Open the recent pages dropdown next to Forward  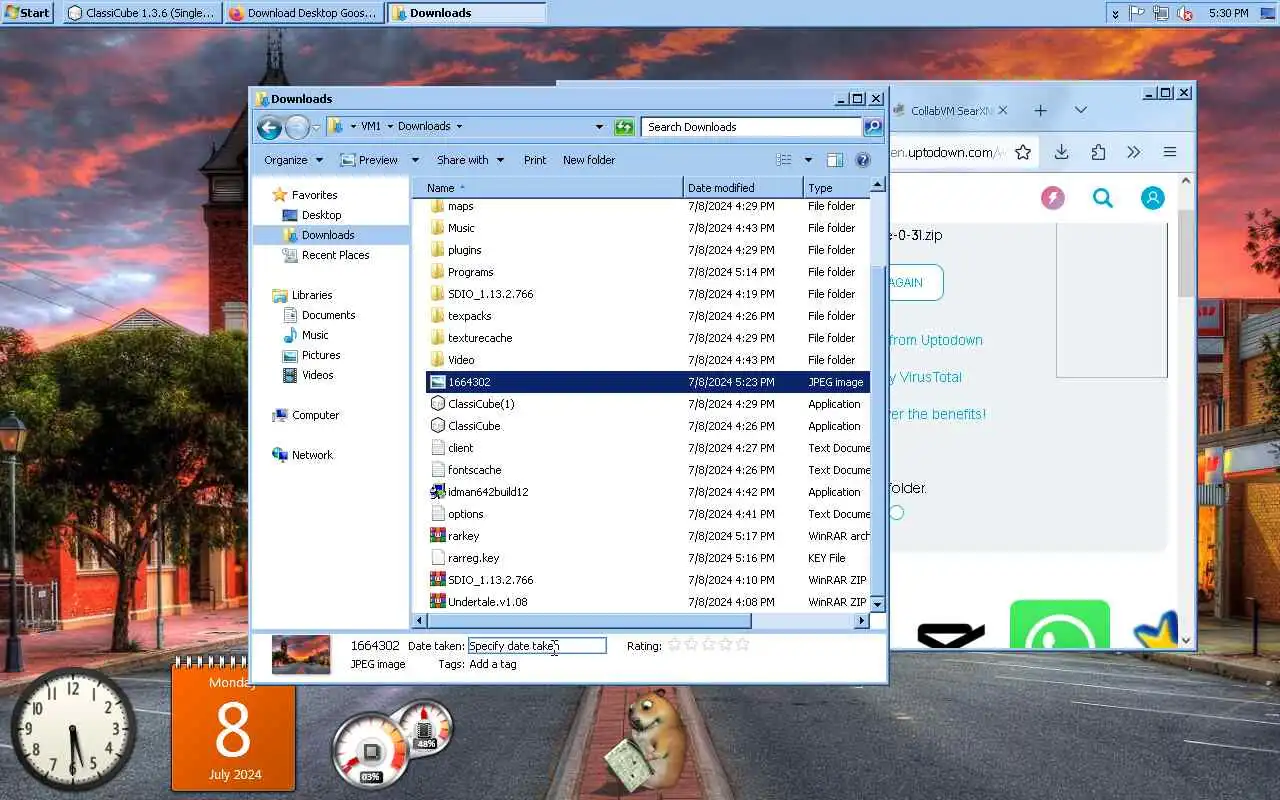(x=316, y=127)
